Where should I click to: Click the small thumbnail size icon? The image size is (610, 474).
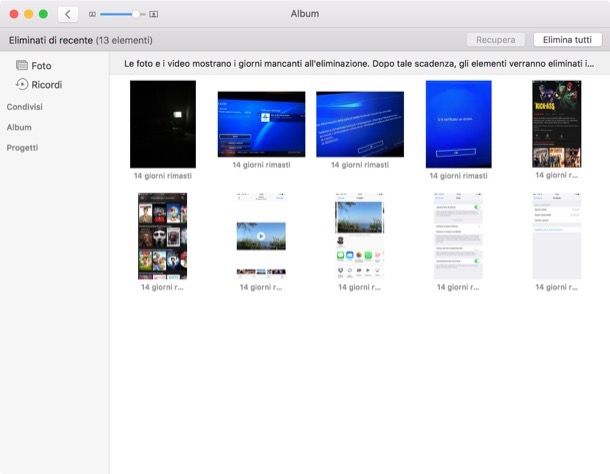[x=92, y=14]
